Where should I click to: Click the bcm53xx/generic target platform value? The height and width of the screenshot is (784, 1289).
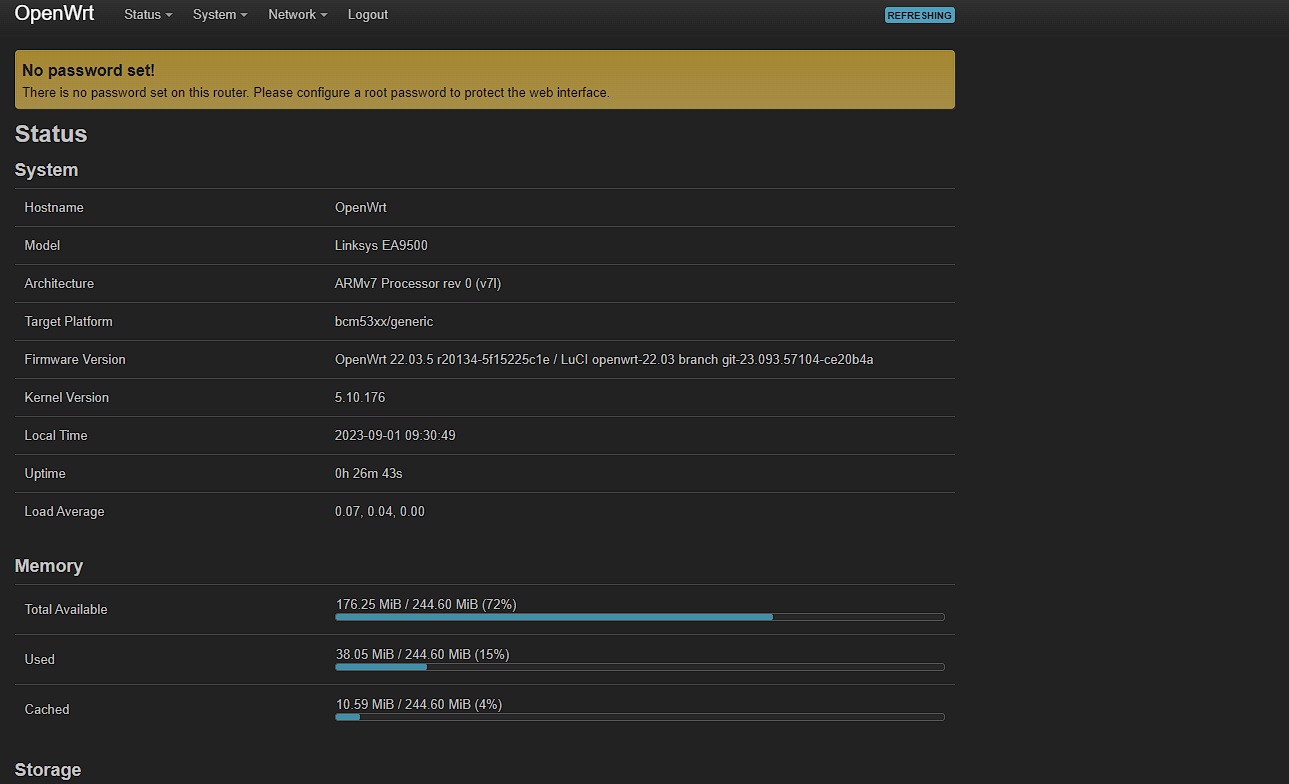tap(384, 322)
